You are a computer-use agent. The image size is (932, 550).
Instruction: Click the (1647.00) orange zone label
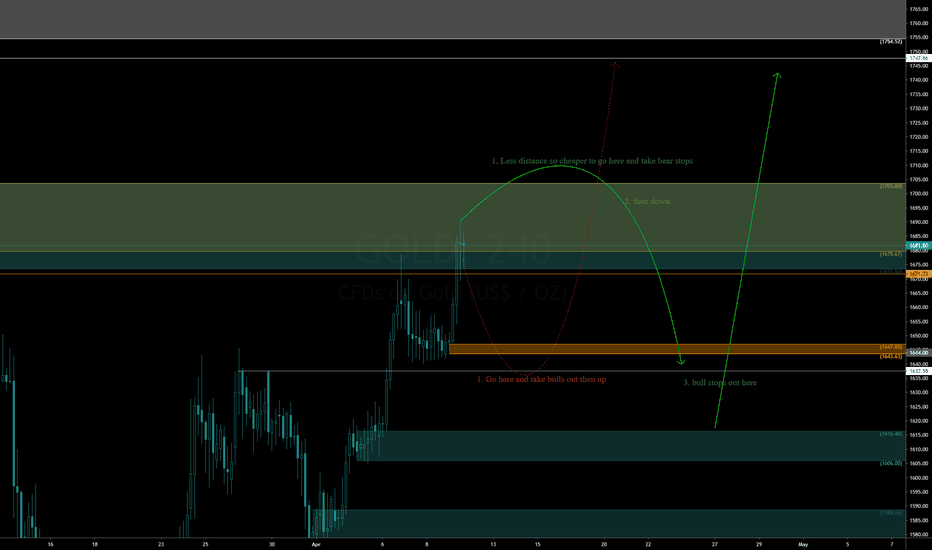click(891, 347)
